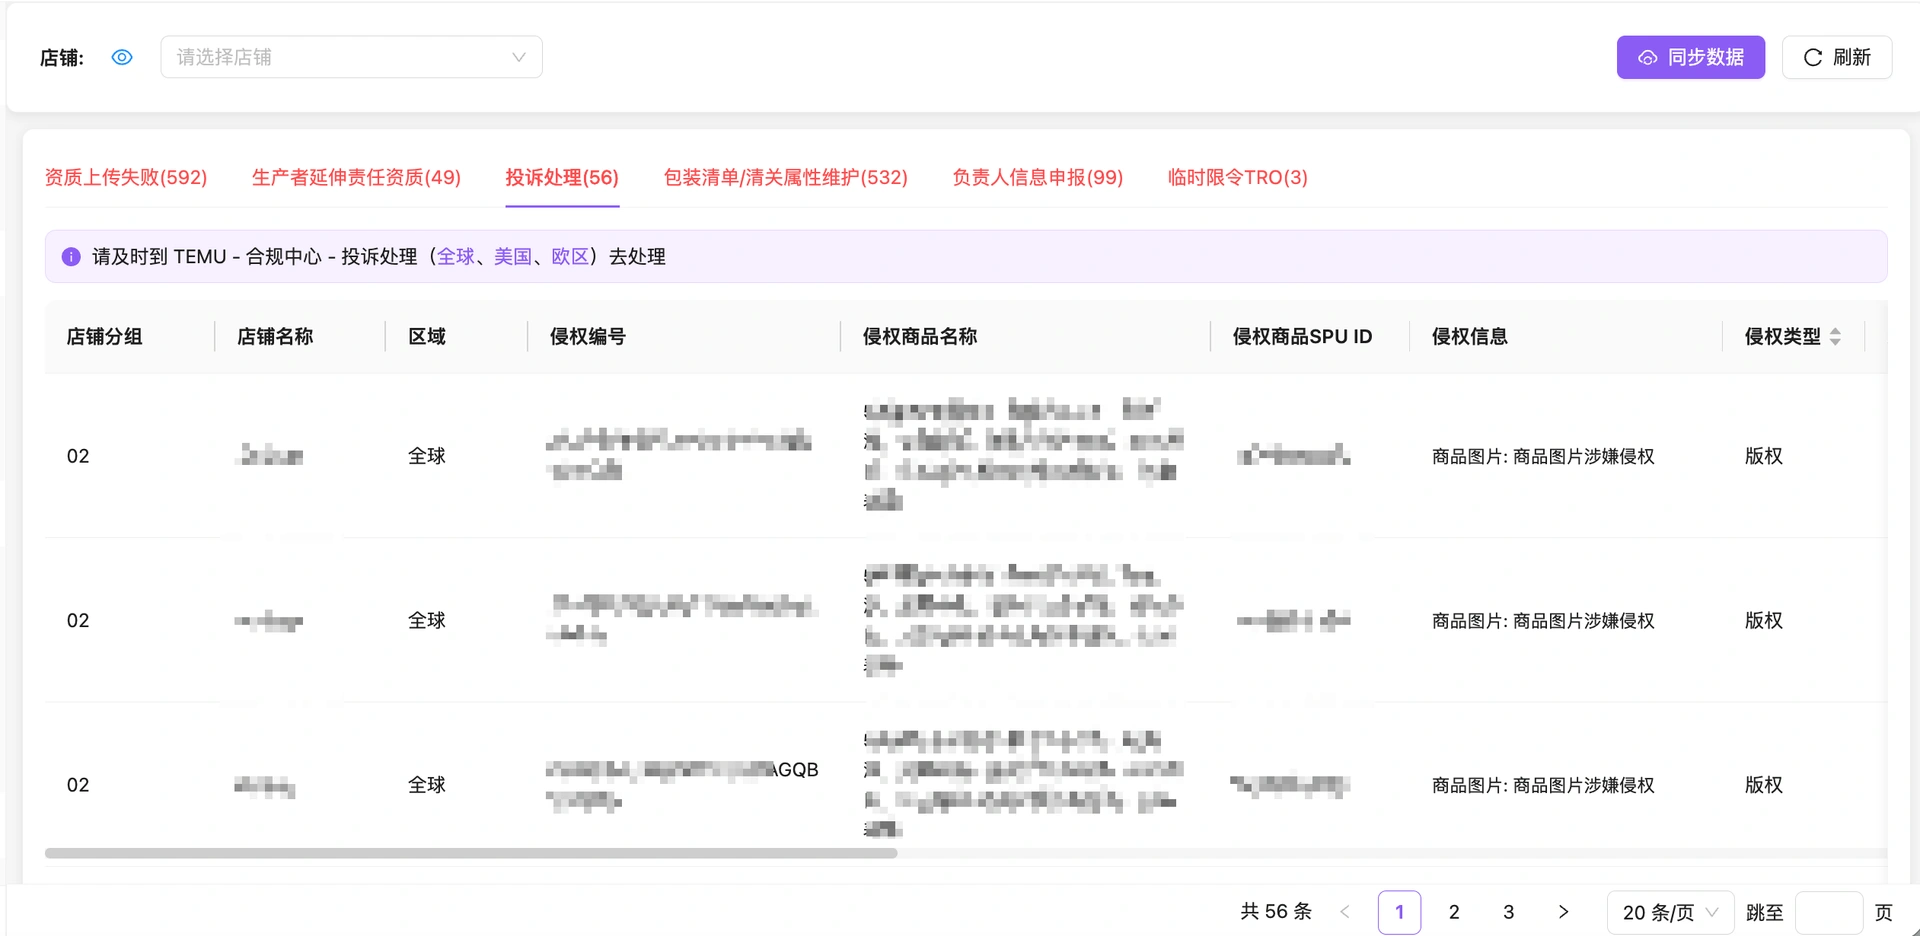Click the 区域 column header

pos(456,337)
